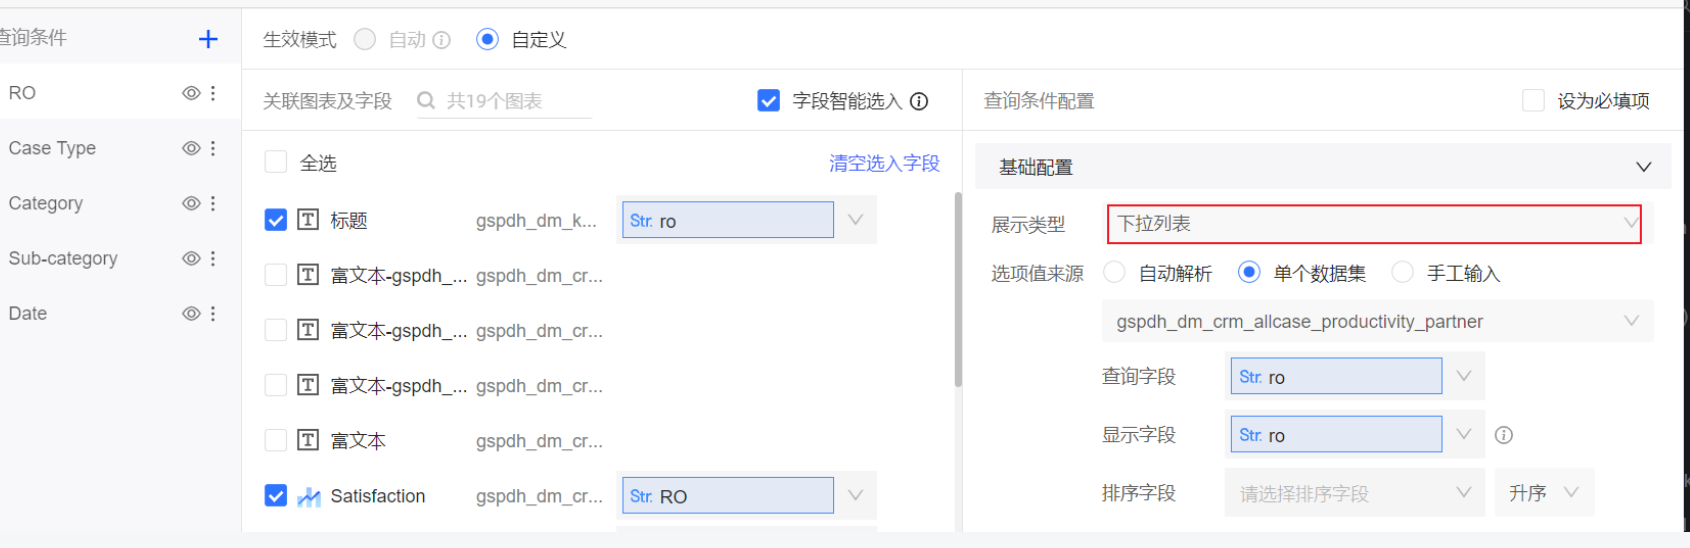Select the 手工输入 radio option

coord(1403,273)
